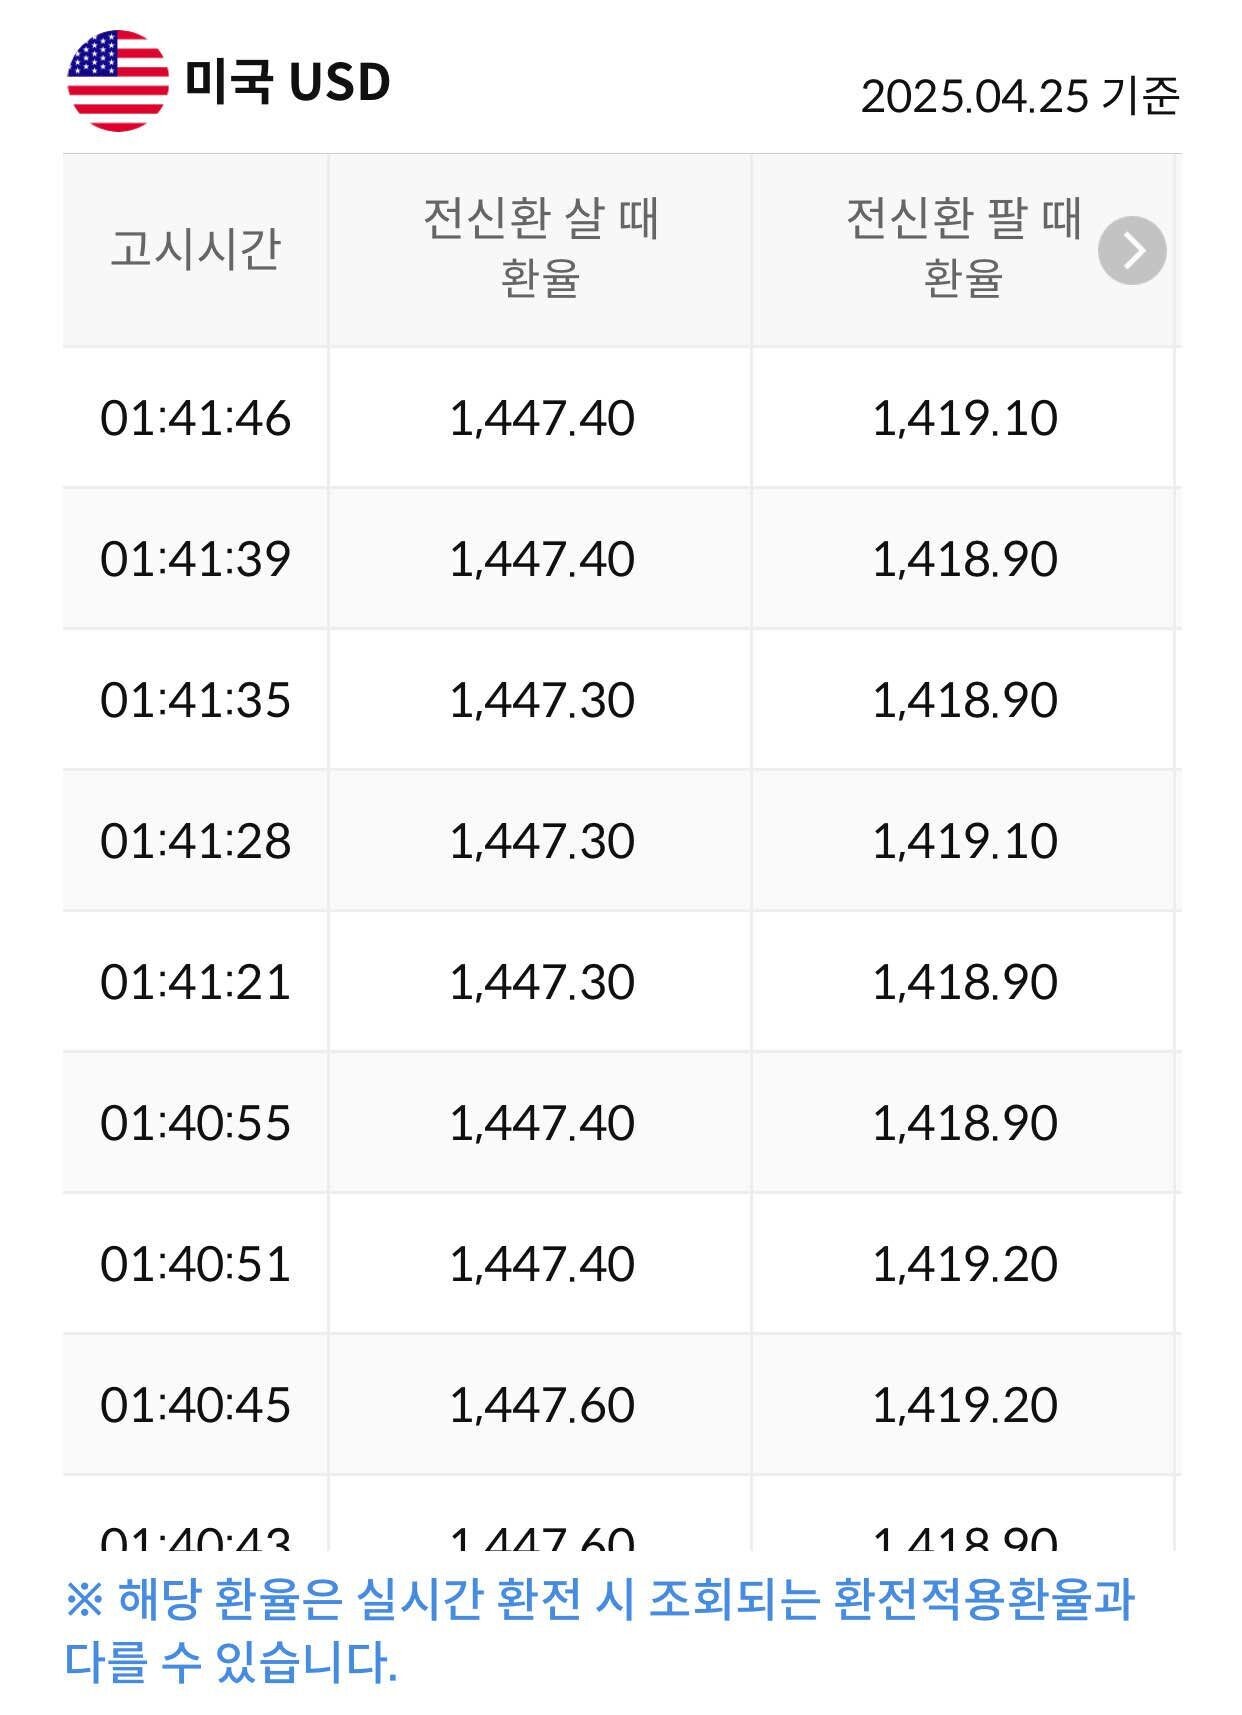This screenshot has width=1242, height=1715.
Task: Select the 01:41:21 time row
Action: point(195,982)
